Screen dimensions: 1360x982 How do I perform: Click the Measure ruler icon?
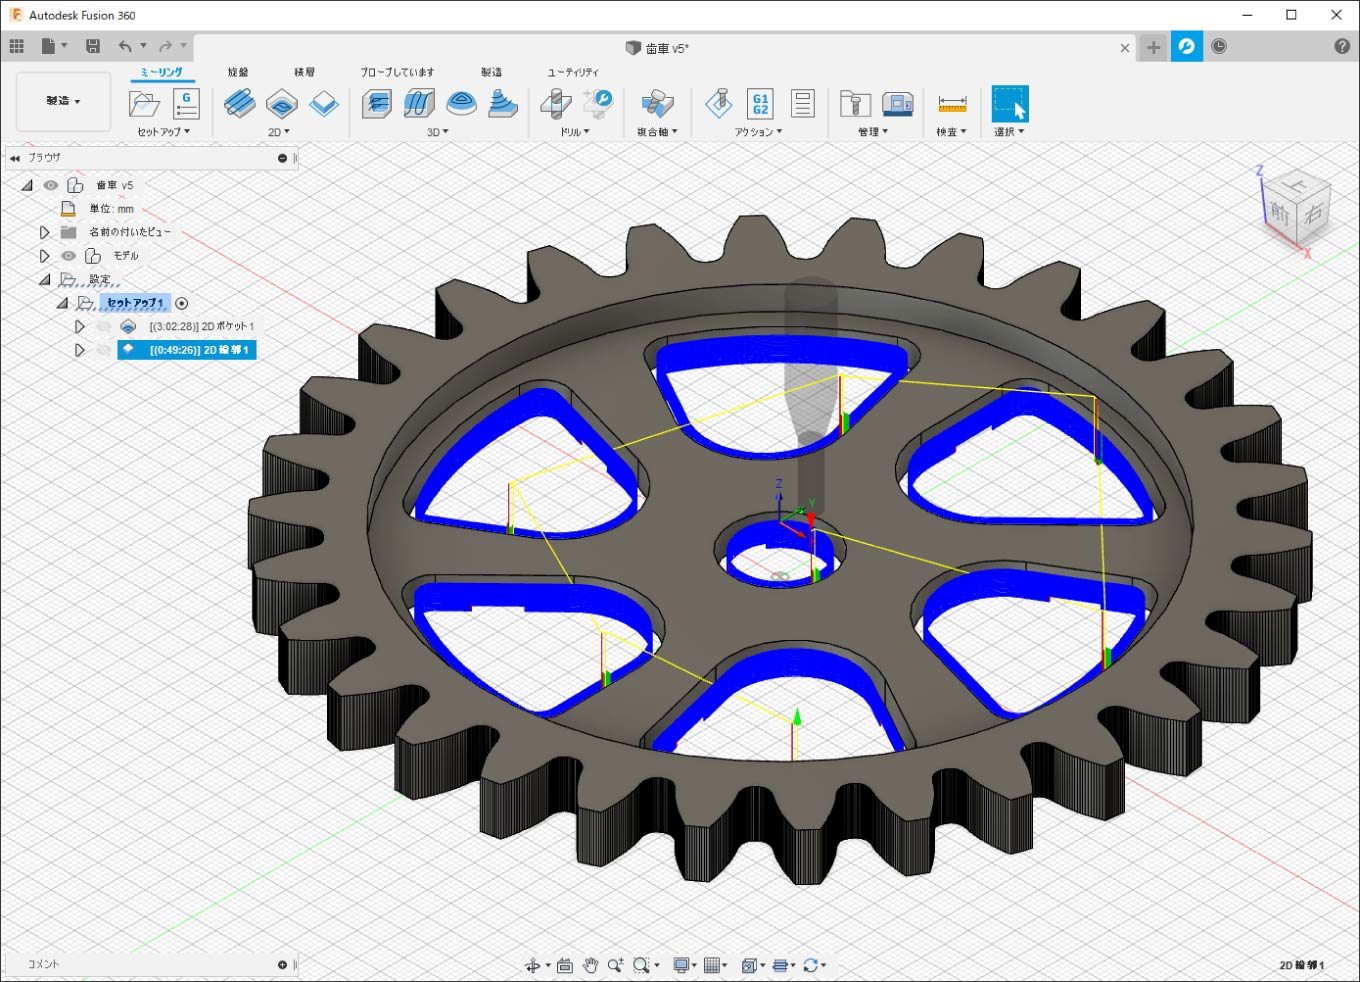(952, 103)
